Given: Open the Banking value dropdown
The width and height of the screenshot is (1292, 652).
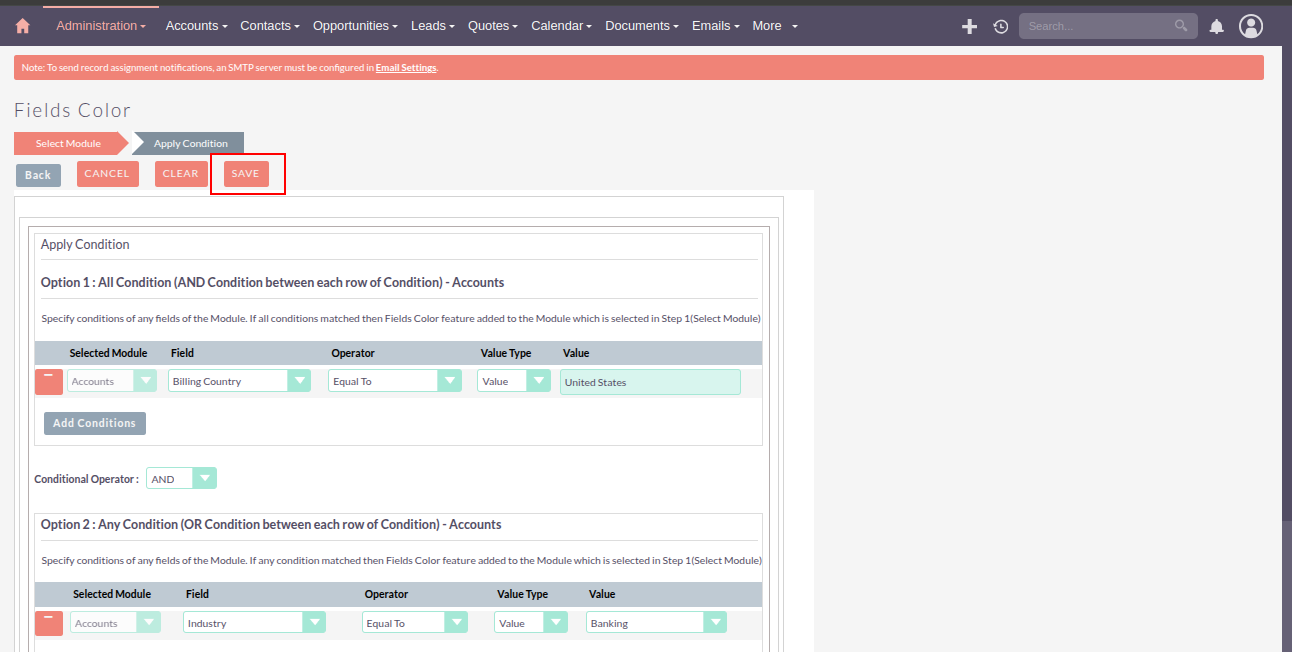Looking at the screenshot, I should point(656,623).
